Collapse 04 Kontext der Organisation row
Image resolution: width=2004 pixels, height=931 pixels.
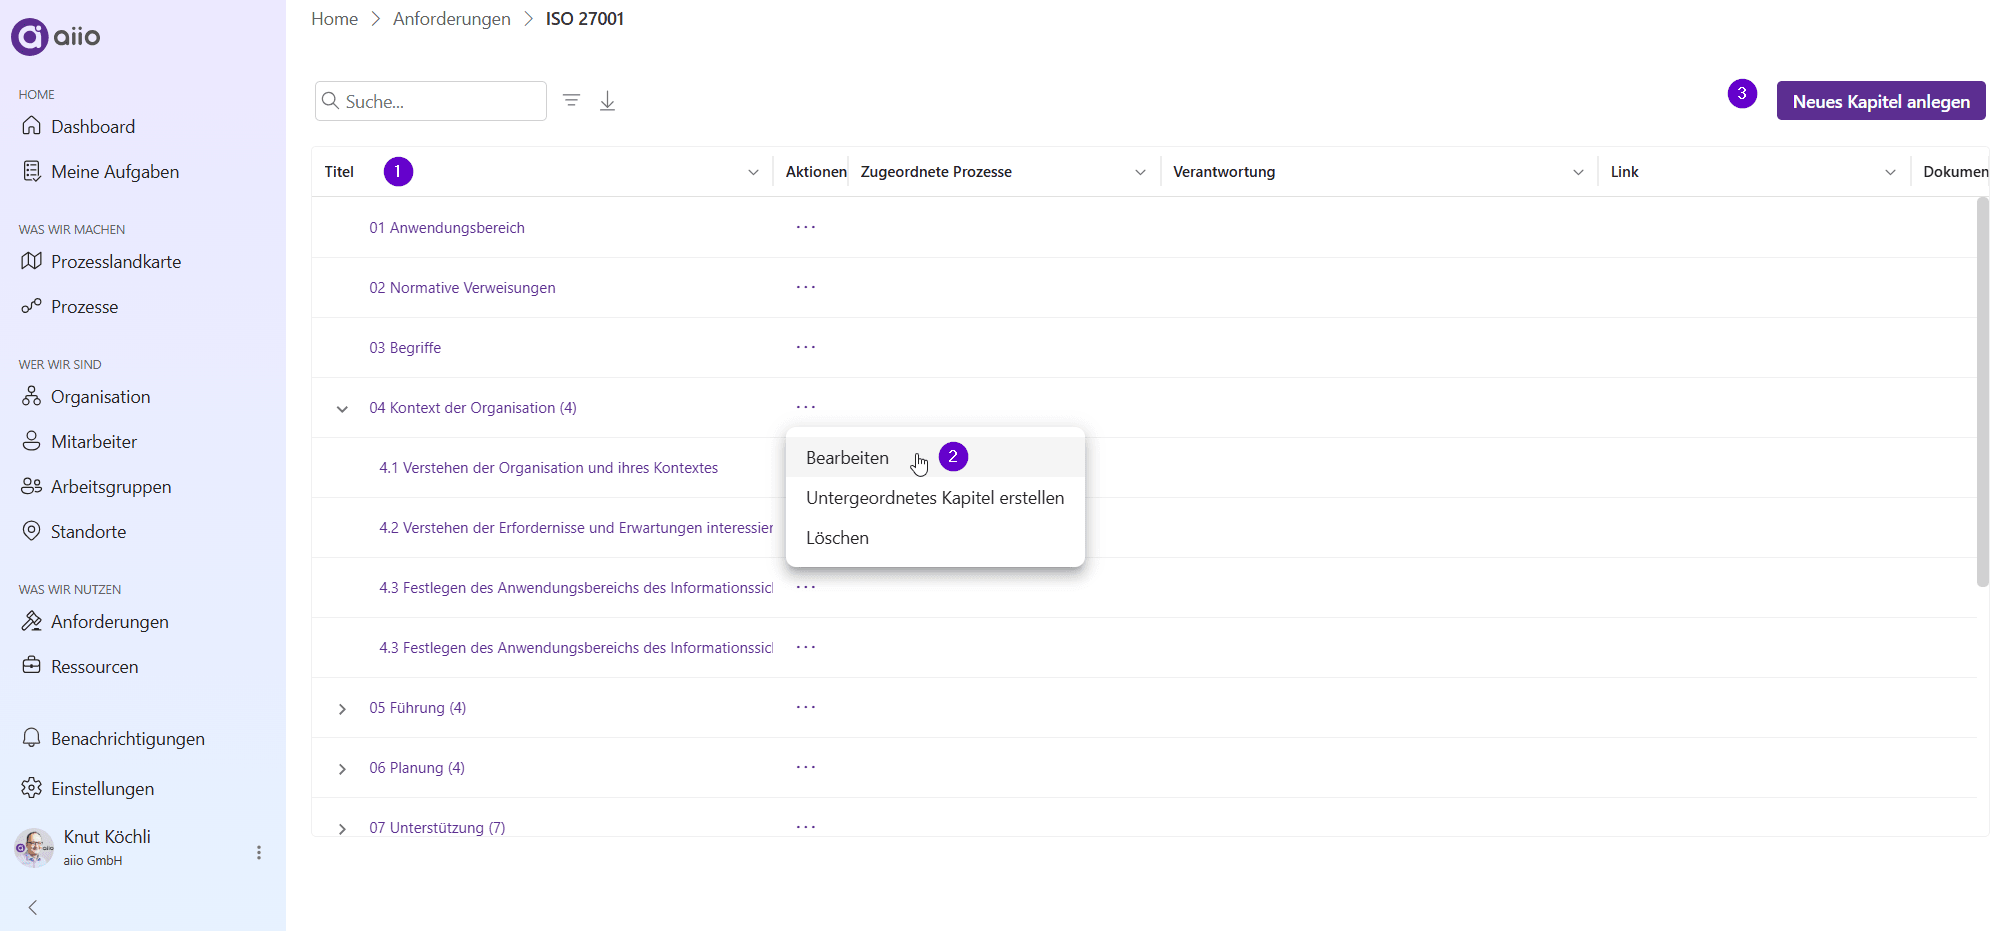pyautogui.click(x=342, y=408)
